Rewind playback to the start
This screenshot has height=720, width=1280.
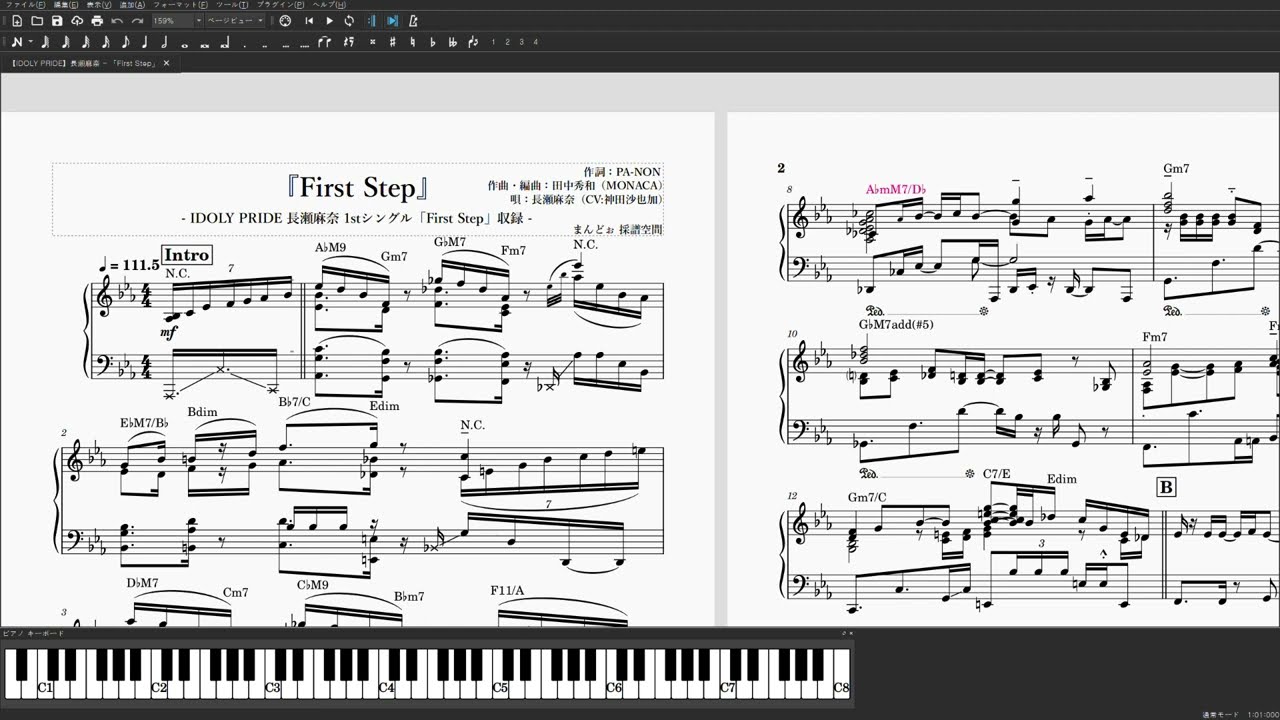[x=309, y=21]
